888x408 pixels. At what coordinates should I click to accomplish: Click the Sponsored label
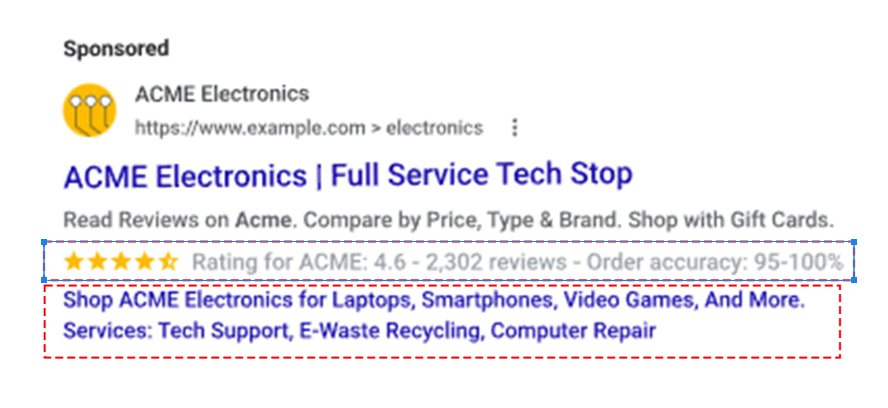click(x=116, y=48)
